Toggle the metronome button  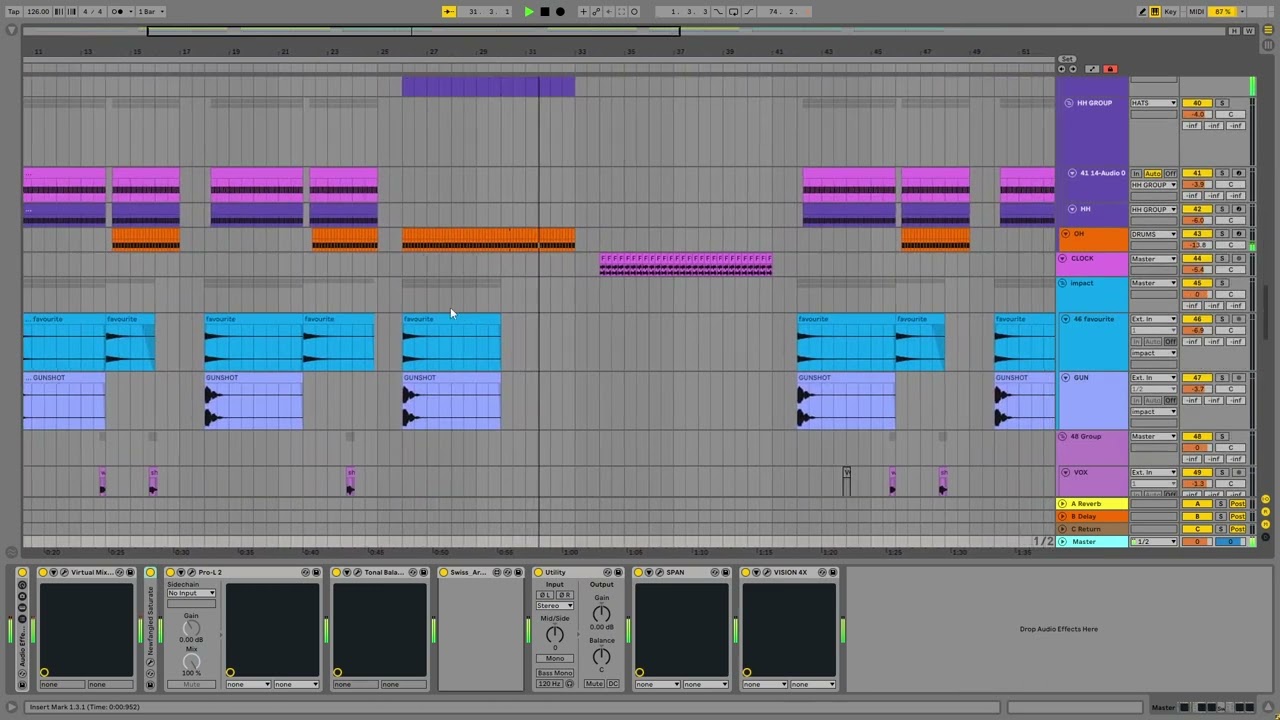118,11
